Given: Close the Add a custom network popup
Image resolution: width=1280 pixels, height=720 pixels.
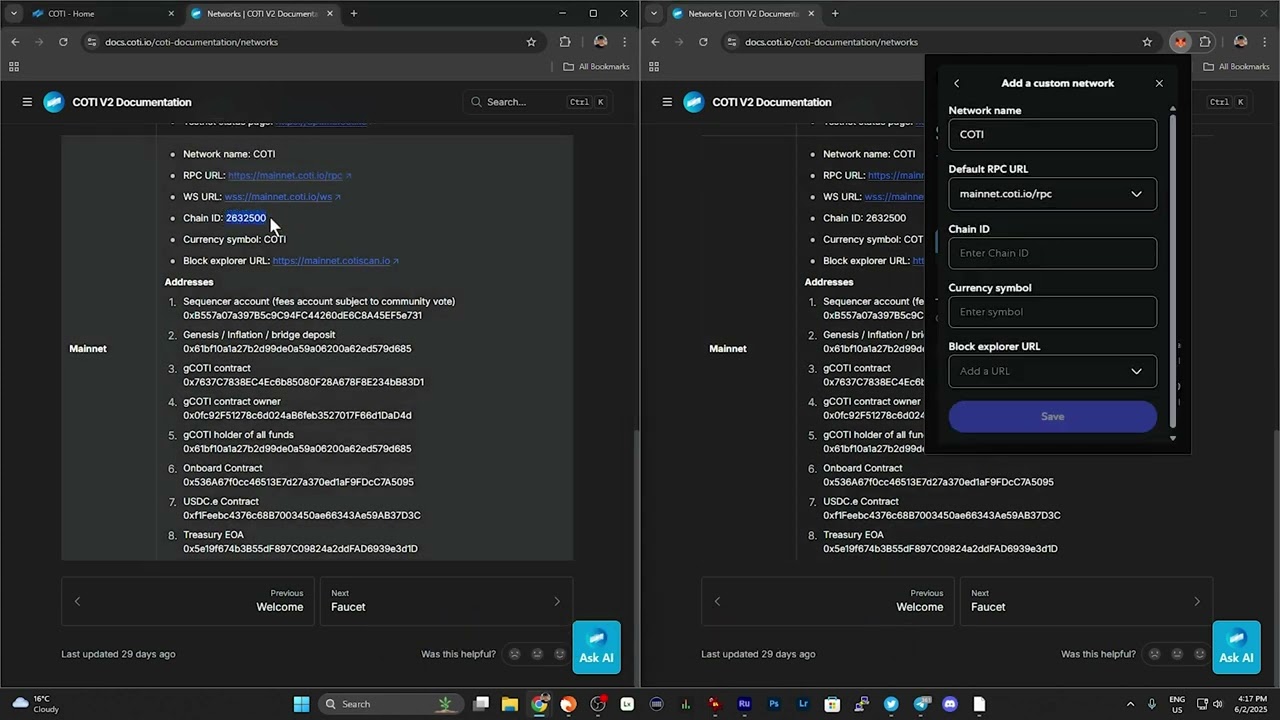Looking at the screenshot, I should pyautogui.click(x=1159, y=83).
